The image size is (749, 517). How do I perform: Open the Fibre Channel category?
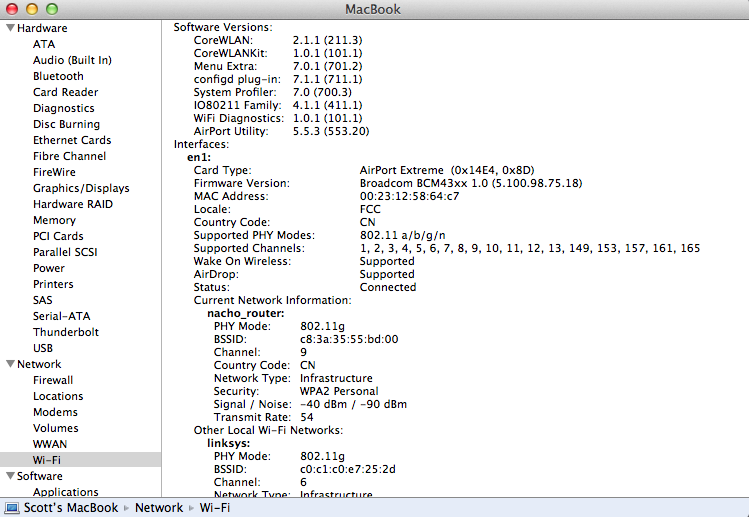[x=69, y=156]
